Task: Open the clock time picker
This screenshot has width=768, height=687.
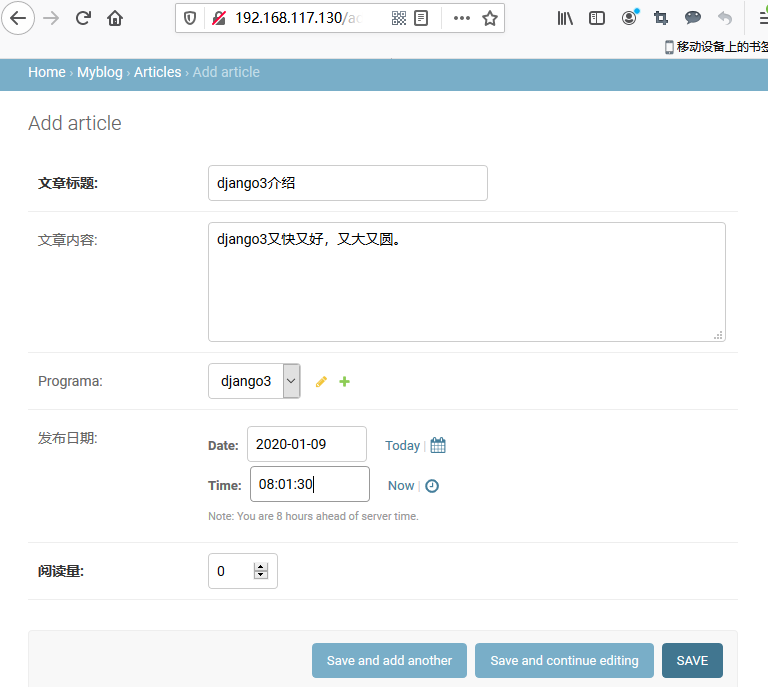Action: pyautogui.click(x=432, y=486)
